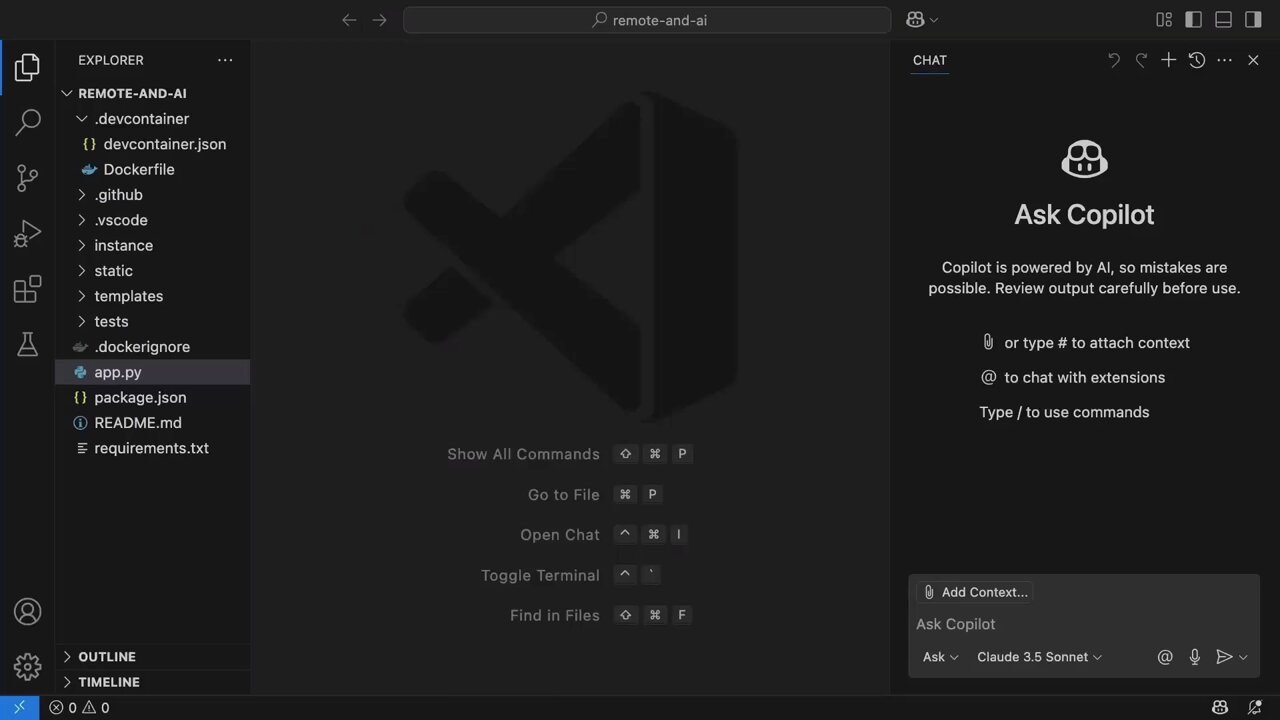Collapse the .devcontainer folder
This screenshot has width=1280, height=720.
[82, 119]
